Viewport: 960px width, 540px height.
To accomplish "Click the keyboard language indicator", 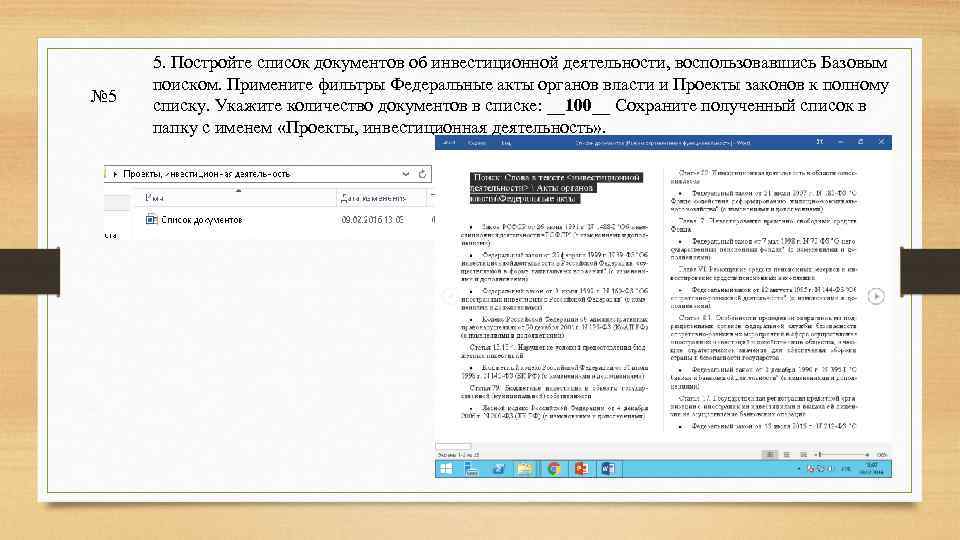I will 846,469.
